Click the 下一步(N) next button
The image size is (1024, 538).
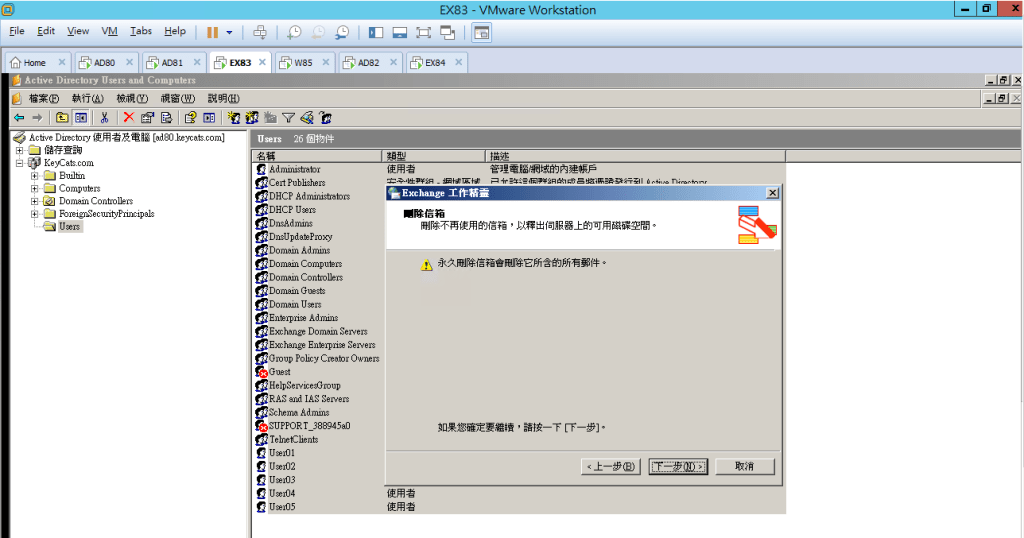pos(678,466)
